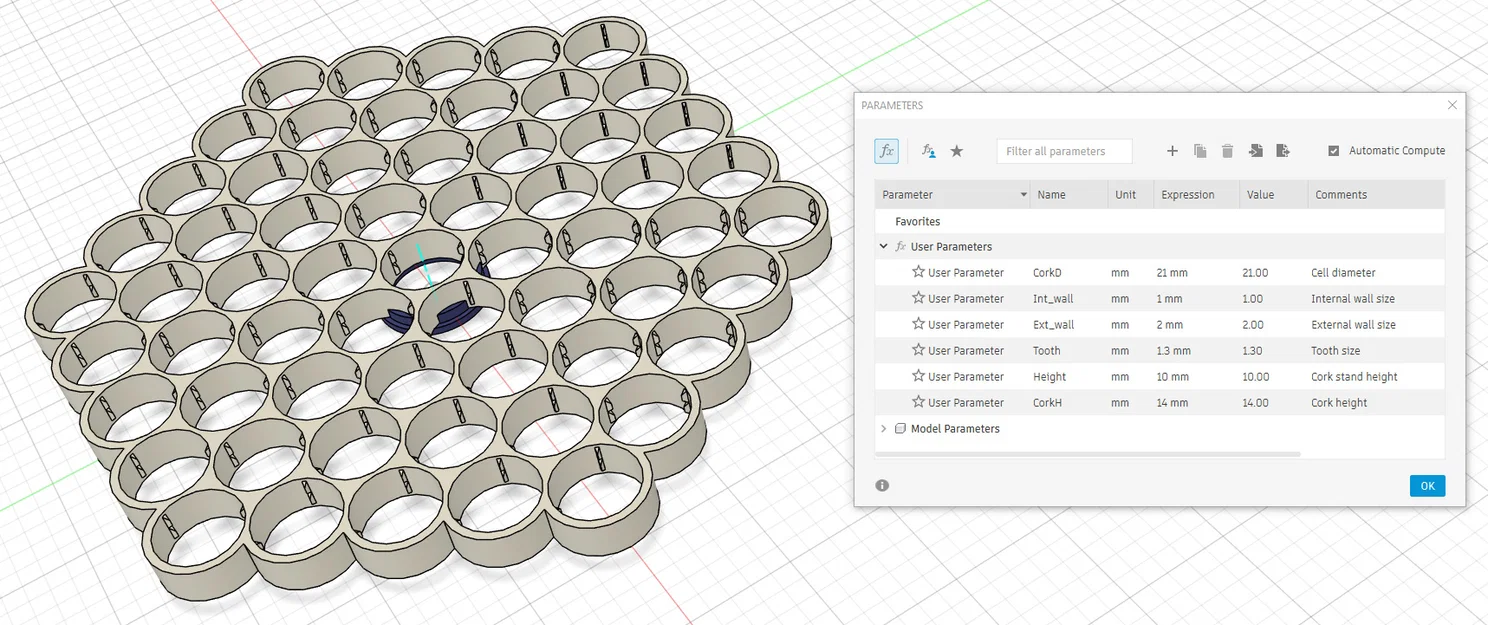Favorite the Tooth parameter star

pyautogui.click(x=918, y=350)
